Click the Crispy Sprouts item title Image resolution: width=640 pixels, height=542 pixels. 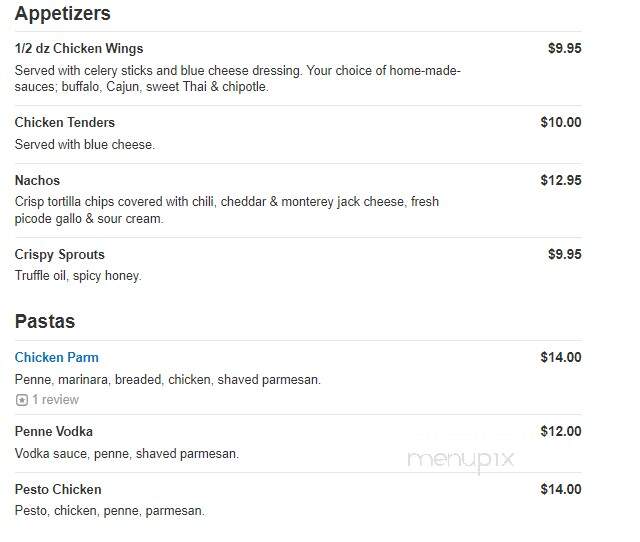(60, 255)
